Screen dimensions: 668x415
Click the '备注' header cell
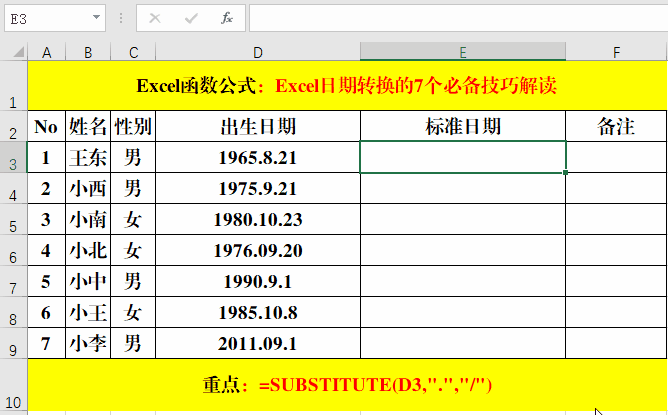coord(616,126)
